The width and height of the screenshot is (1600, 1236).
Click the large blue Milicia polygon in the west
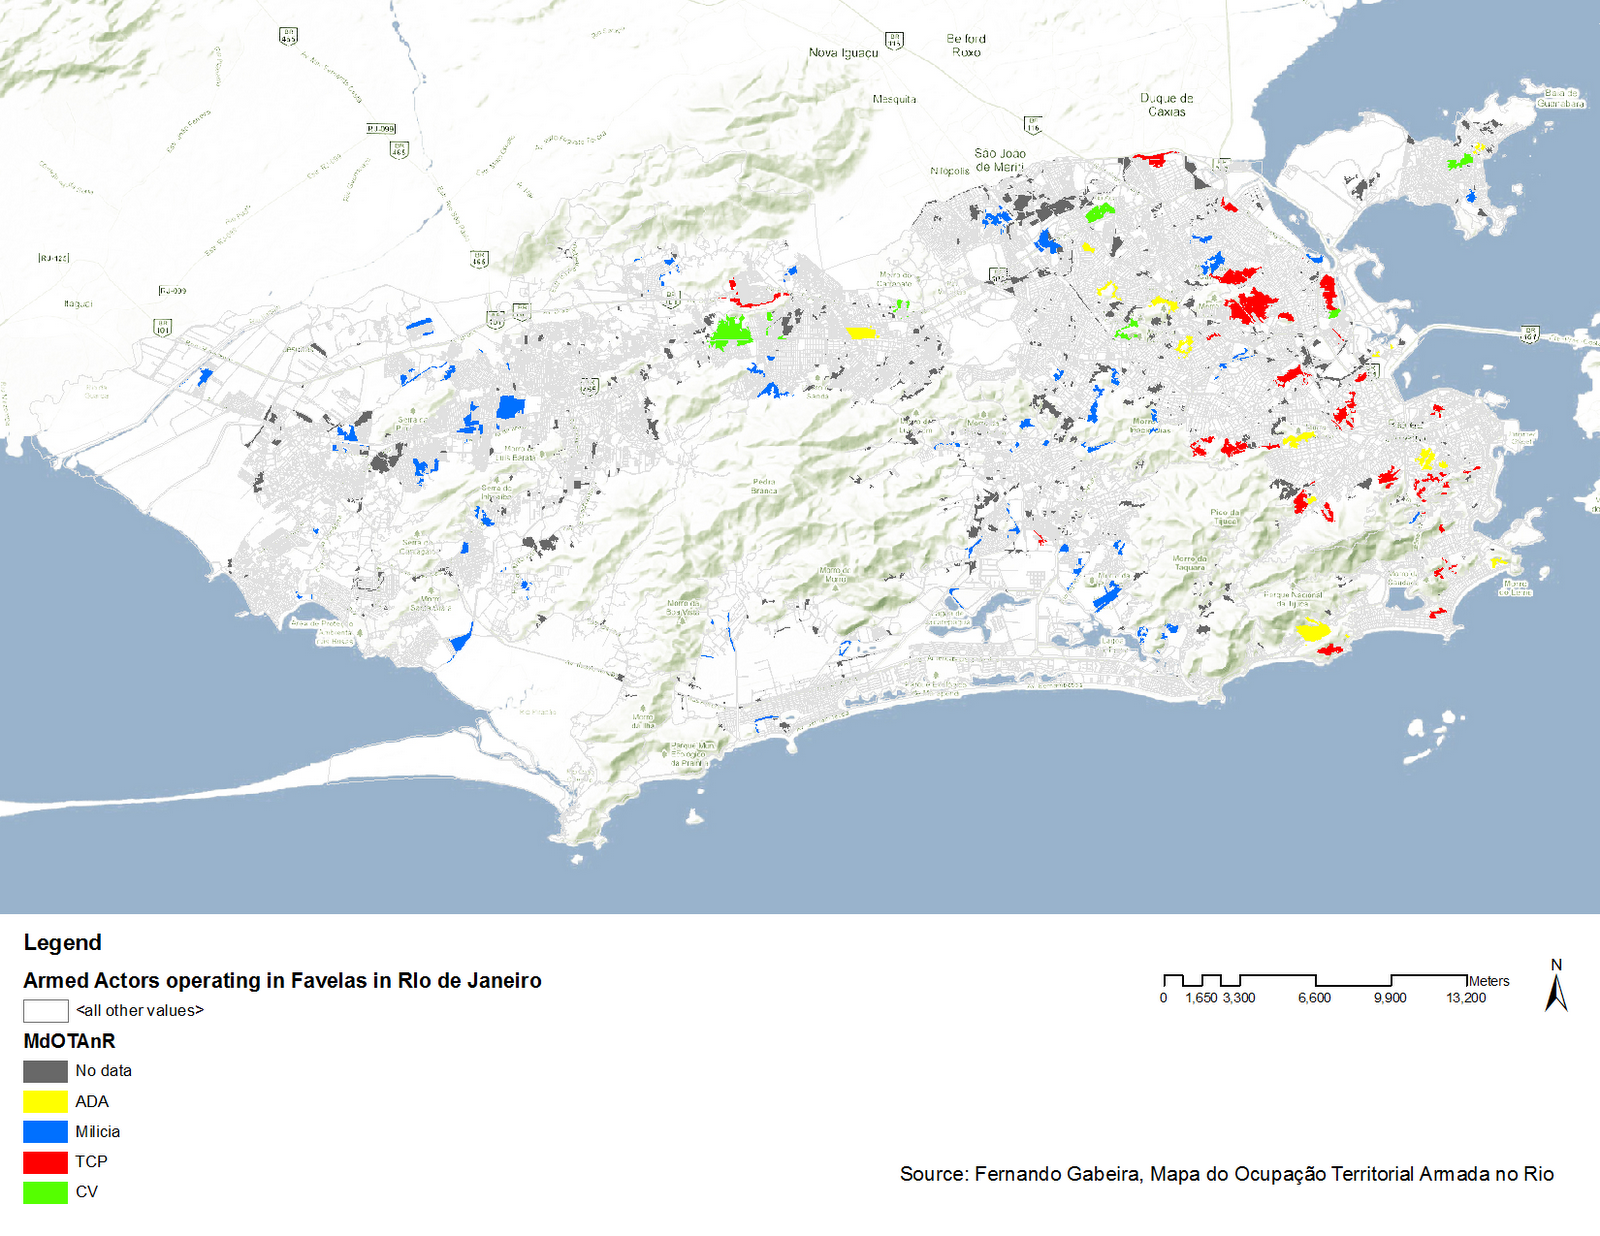tap(510, 407)
